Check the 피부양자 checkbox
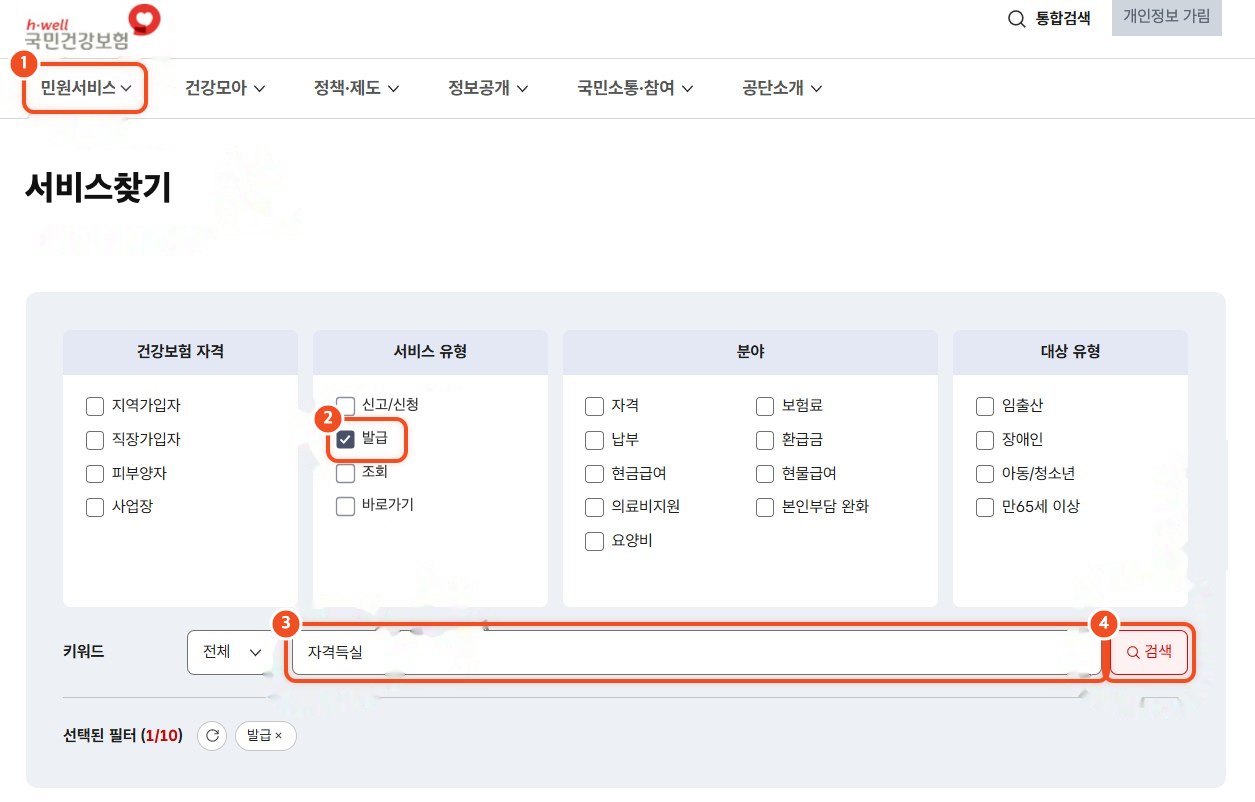 (95, 473)
